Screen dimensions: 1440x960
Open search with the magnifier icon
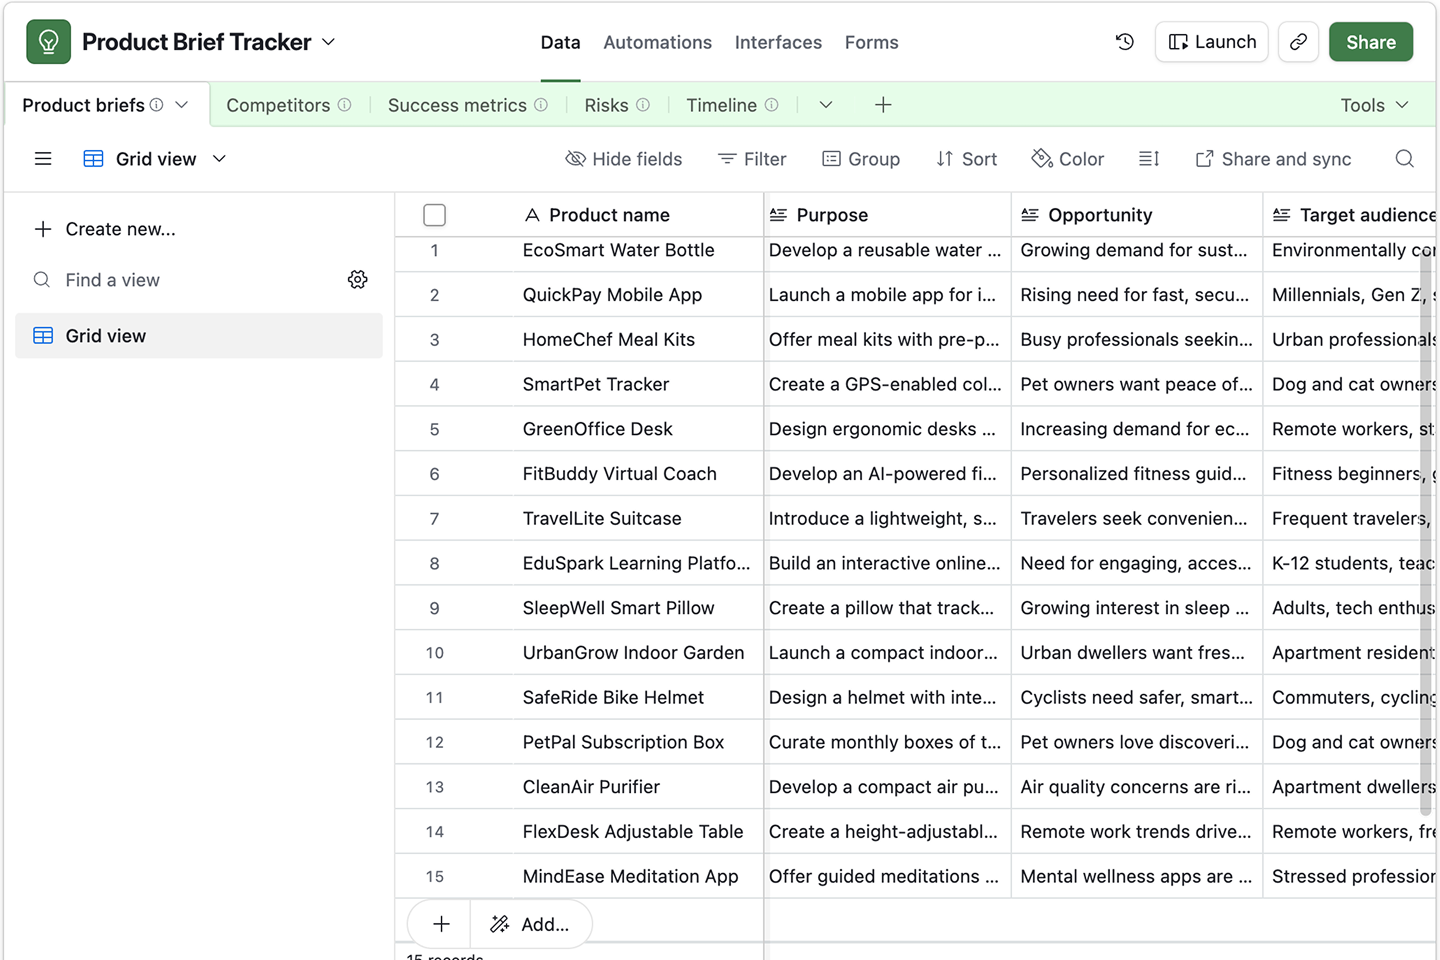1405,159
